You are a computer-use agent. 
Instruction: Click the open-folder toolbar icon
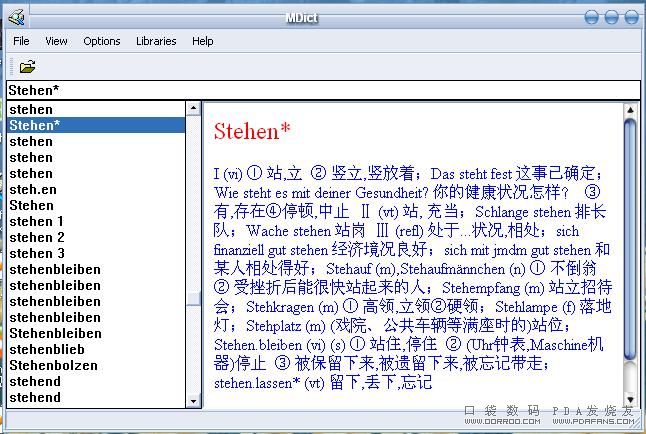click(28, 66)
